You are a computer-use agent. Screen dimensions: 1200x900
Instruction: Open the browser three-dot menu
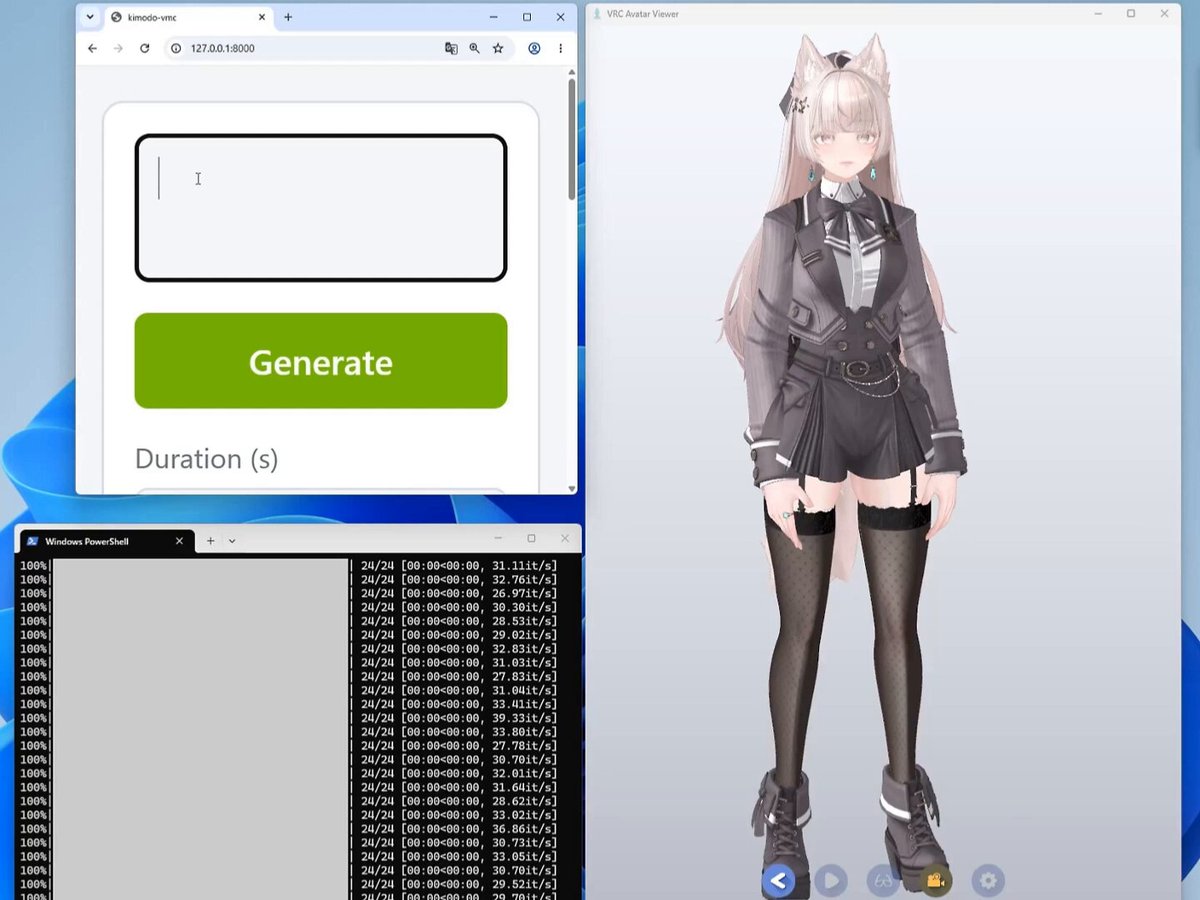tap(560, 48)
